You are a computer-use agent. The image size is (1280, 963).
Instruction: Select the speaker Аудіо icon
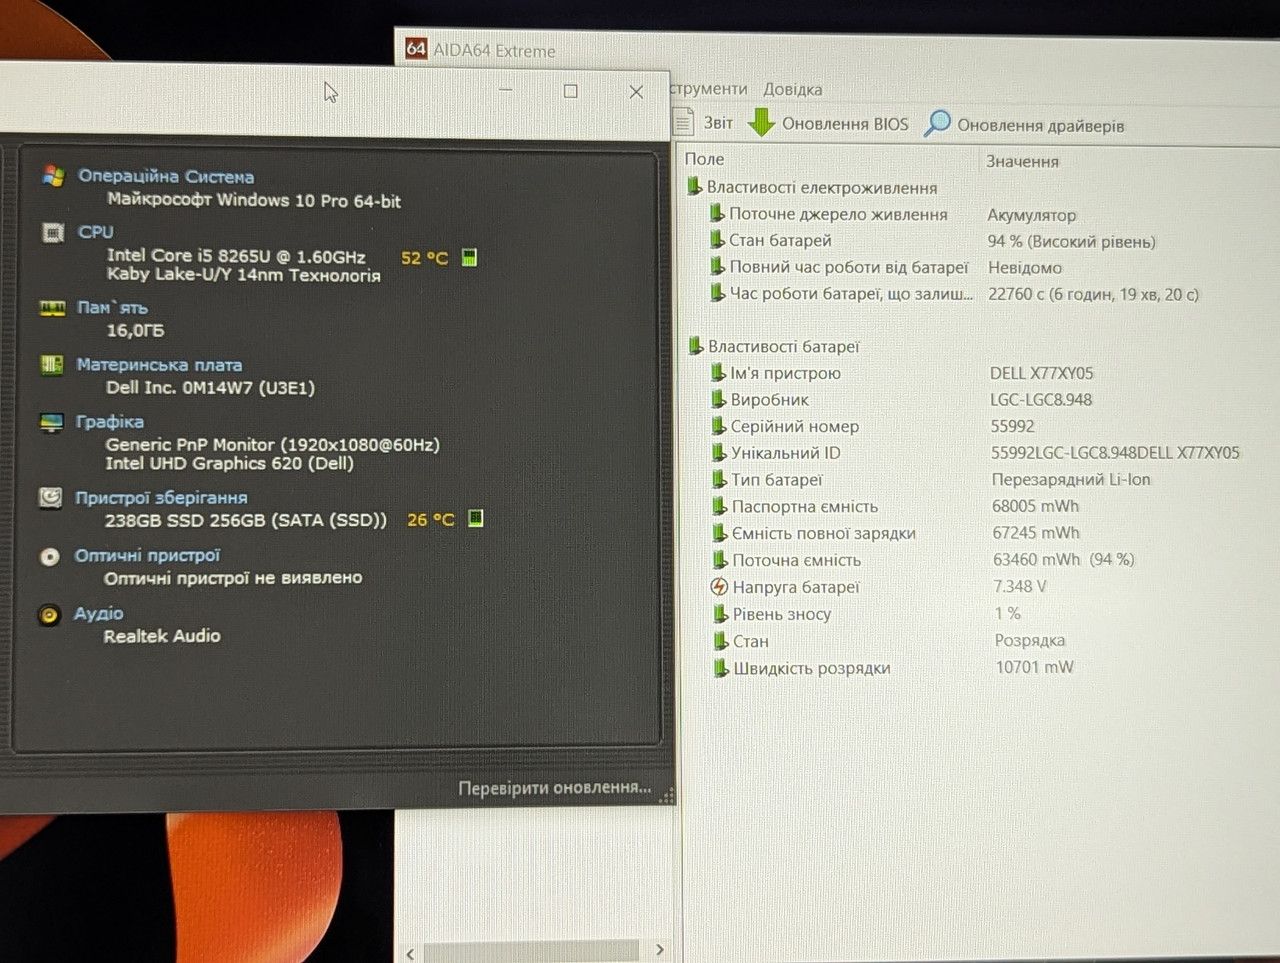(49, 615)
